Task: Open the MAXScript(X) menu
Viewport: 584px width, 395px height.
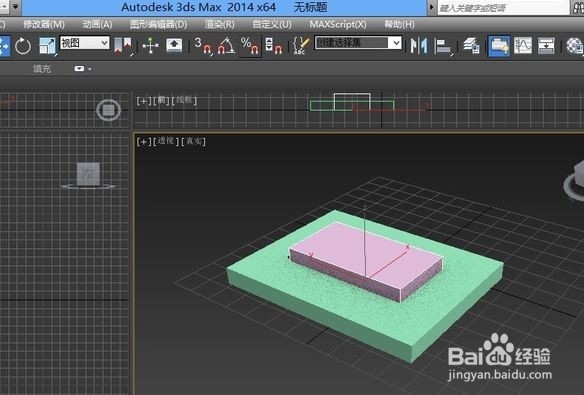Action: [338, 25]
